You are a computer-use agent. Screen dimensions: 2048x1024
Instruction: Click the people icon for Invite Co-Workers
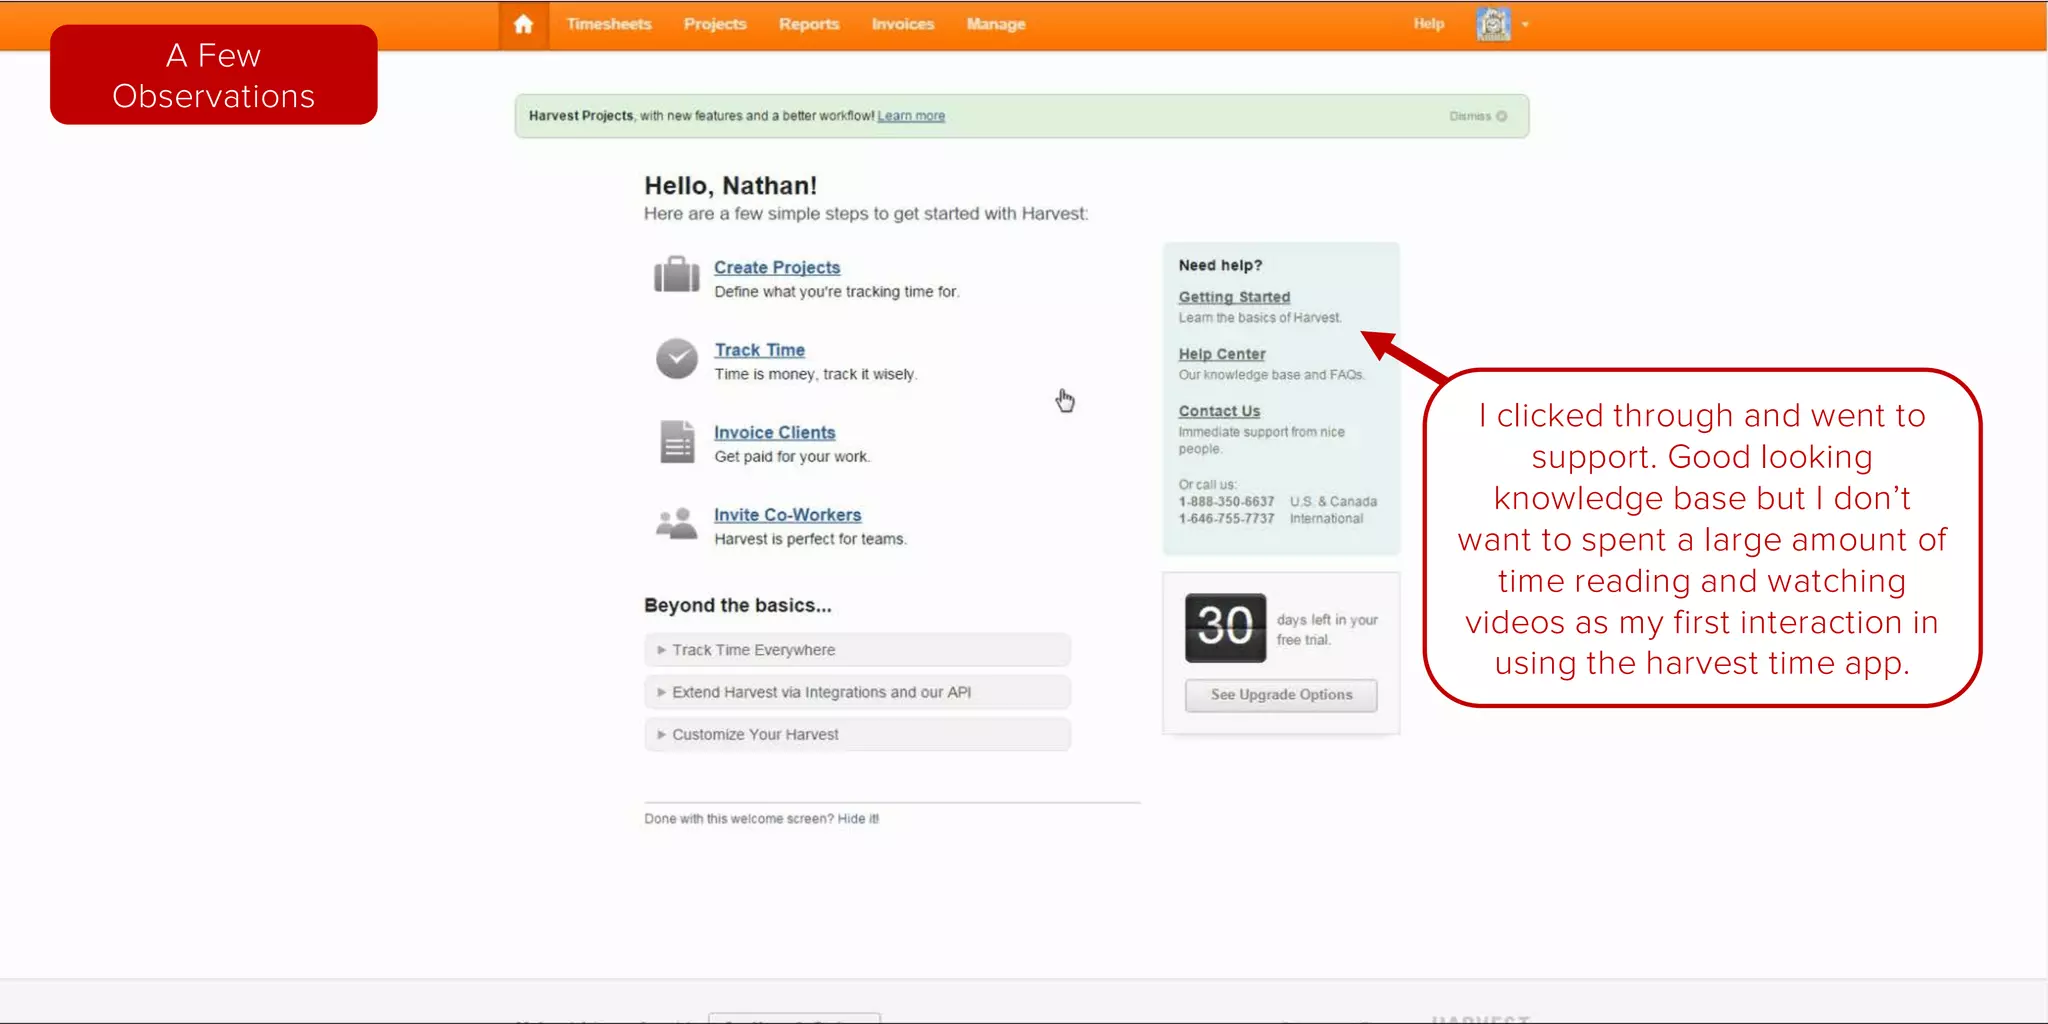click(x=677, y=522)
